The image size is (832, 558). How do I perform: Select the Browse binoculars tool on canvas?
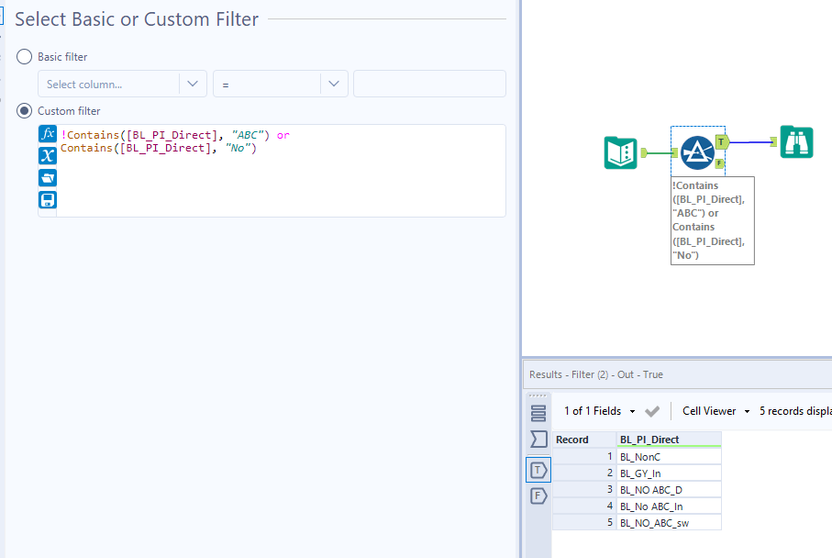[x=796, y=142]
